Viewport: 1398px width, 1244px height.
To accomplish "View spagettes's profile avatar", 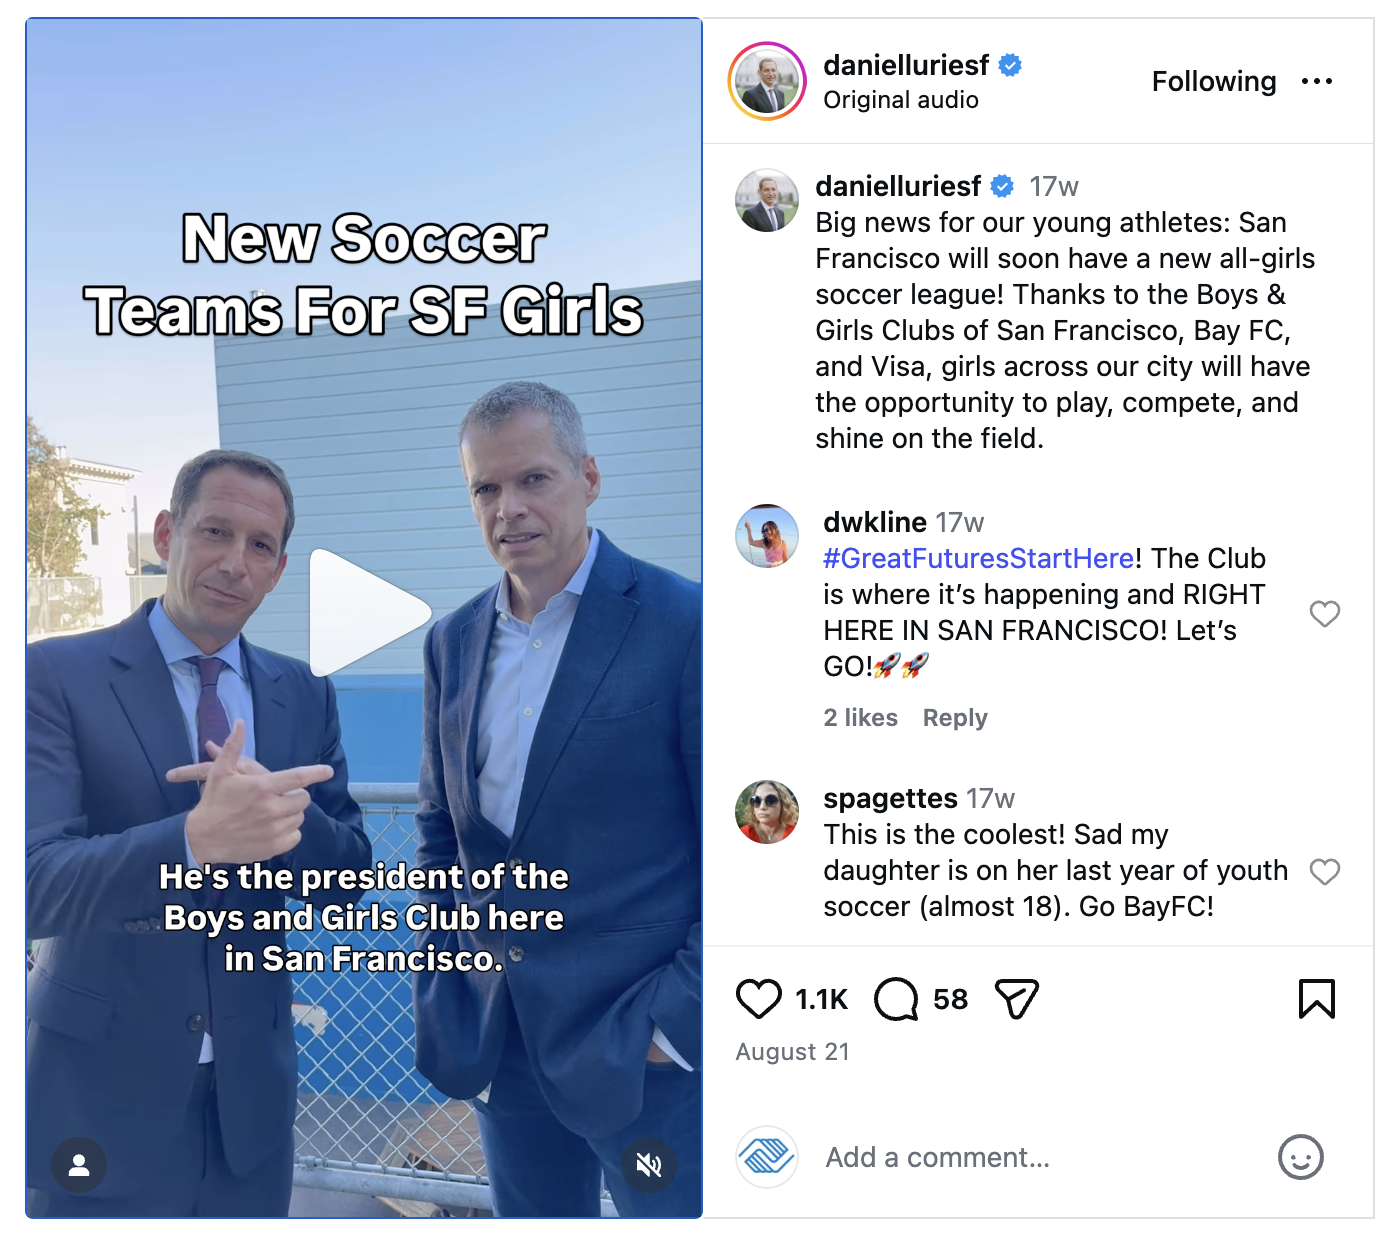I will [767, 812].
